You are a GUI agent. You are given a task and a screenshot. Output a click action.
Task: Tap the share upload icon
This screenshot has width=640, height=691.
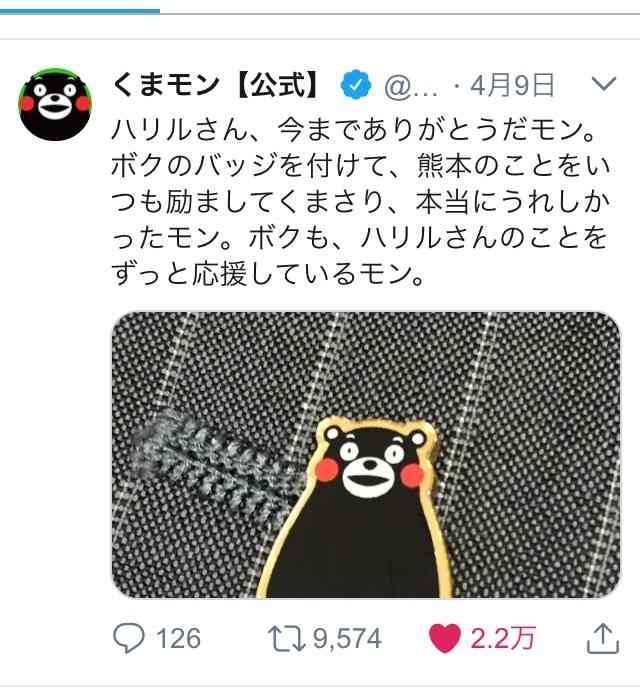[603, 638]
